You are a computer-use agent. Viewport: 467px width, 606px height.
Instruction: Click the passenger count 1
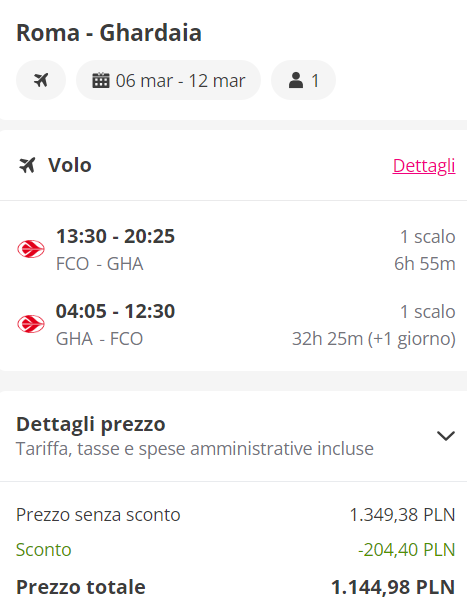[x=315, y=81]
